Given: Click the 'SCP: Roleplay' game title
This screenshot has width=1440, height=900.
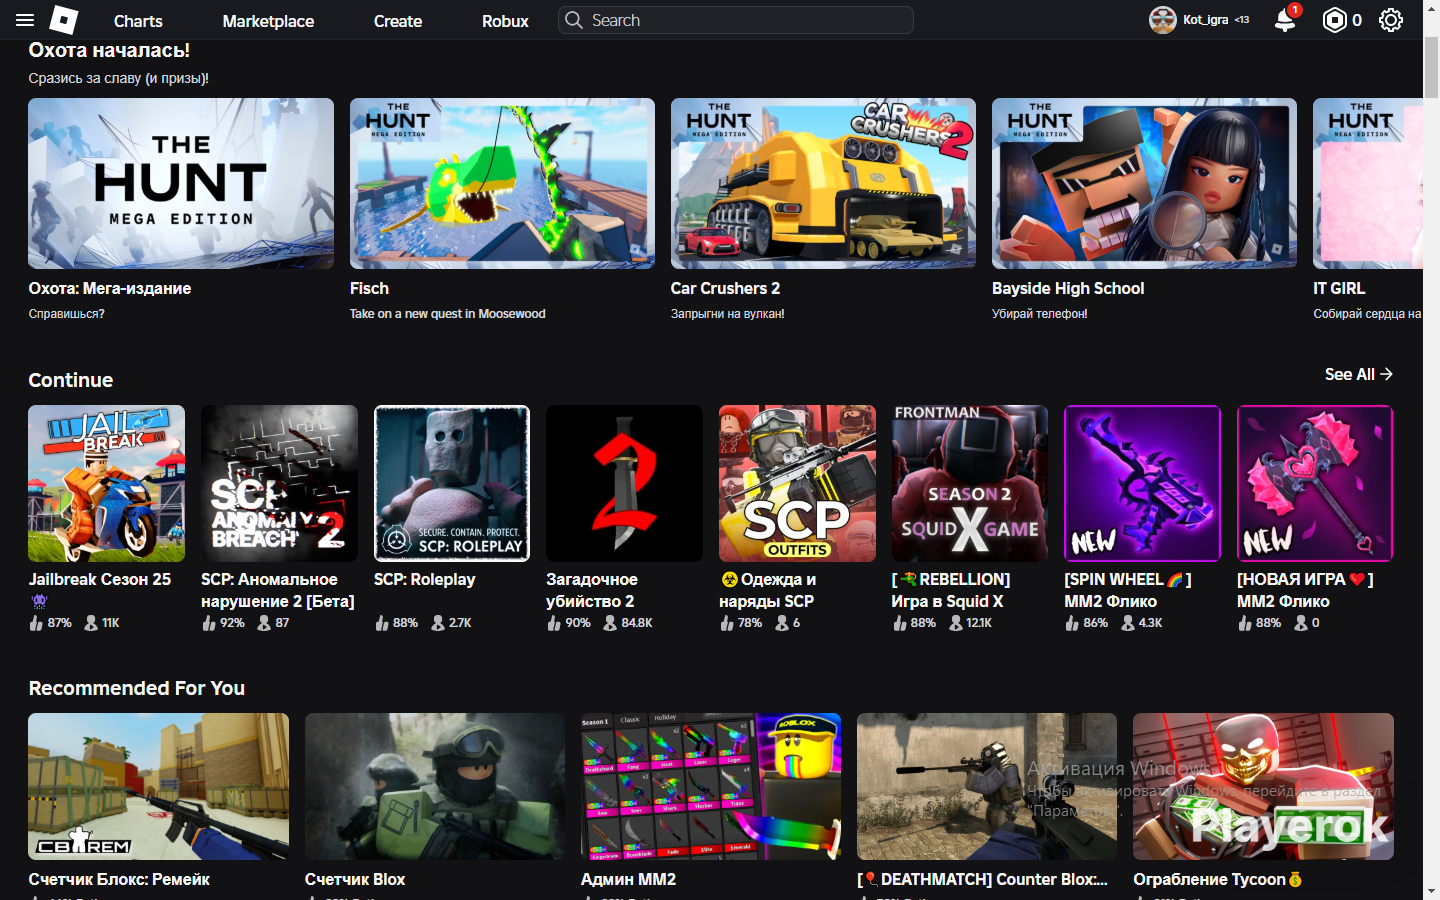Looking at the screenshot, I should tap(425, 580).
